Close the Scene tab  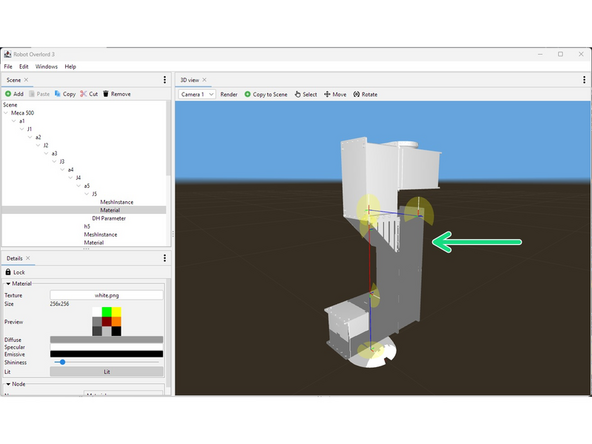(x=26, y=80)
